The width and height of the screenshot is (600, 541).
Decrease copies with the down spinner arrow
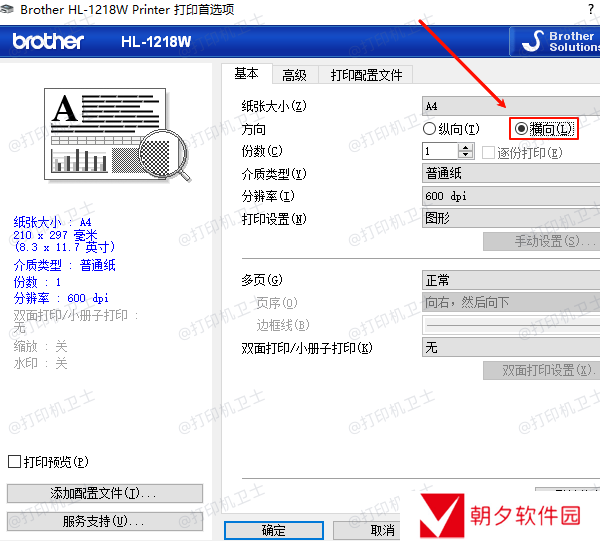click(x=466, y=156)
